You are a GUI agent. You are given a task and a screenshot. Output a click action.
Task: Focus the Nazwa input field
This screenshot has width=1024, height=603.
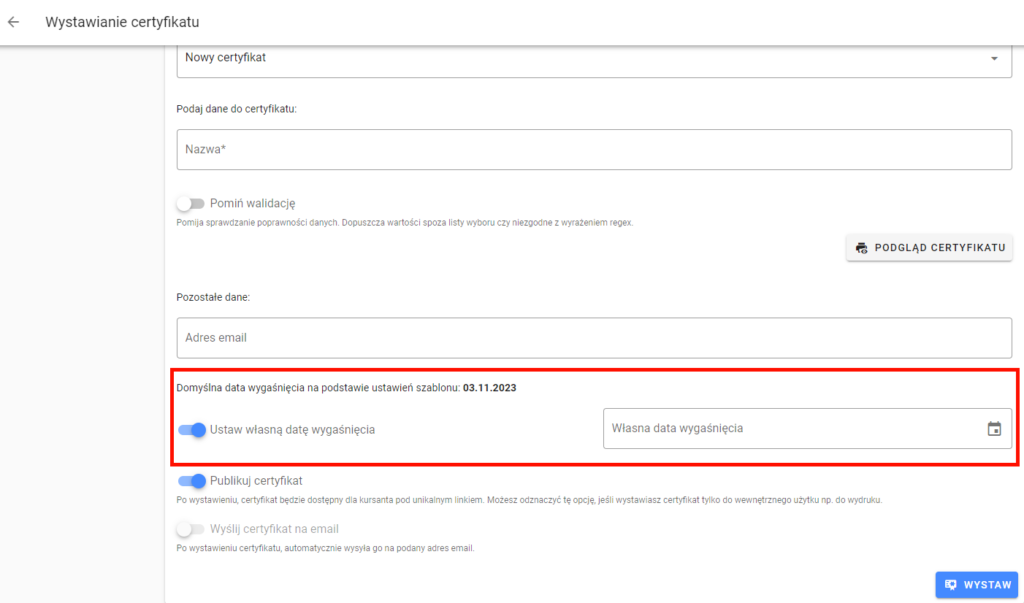click(x=594, y=150)
